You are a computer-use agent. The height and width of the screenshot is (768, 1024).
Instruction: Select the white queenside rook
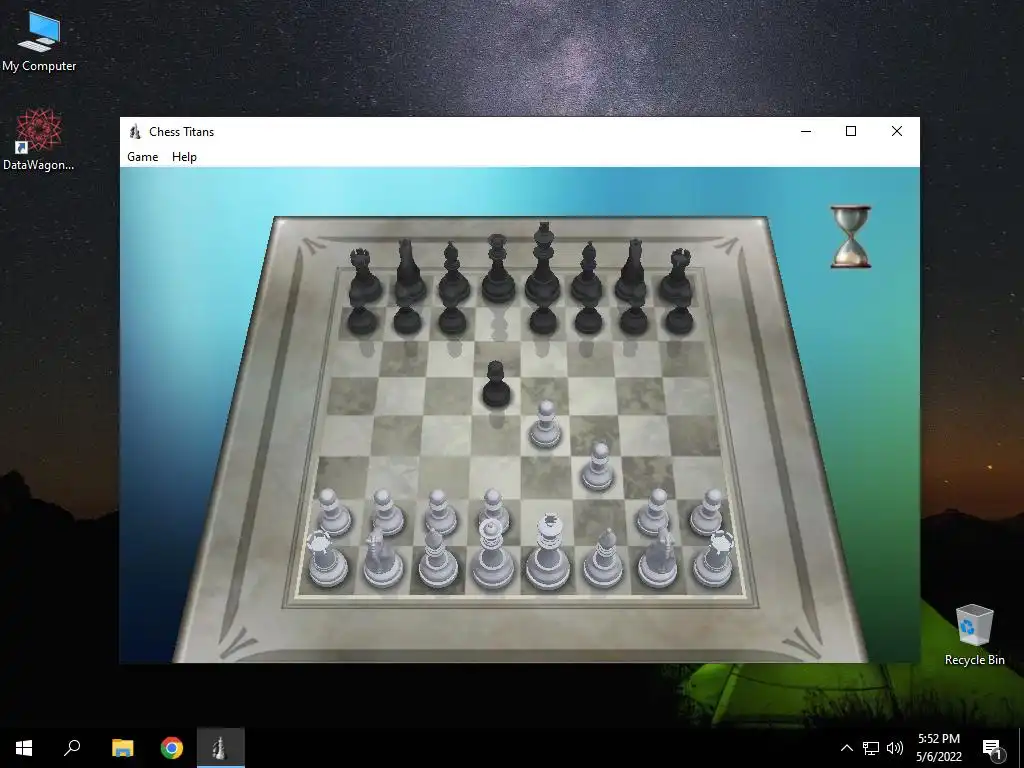[327, 559]
